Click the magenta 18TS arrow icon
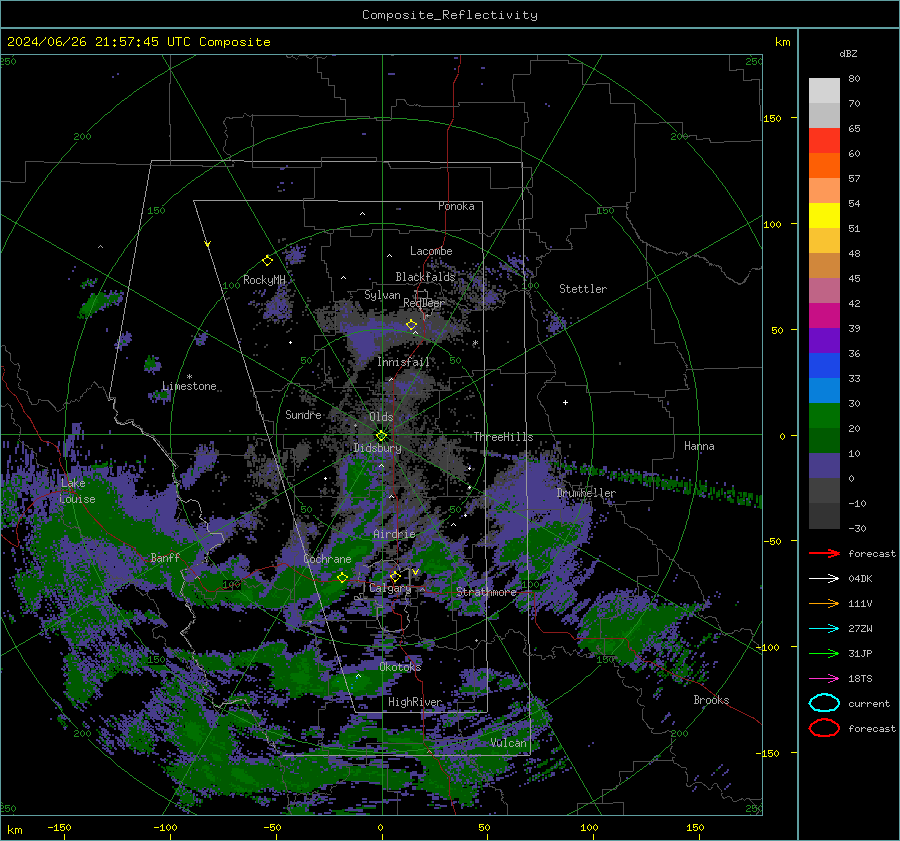 (x=824, y=679)
